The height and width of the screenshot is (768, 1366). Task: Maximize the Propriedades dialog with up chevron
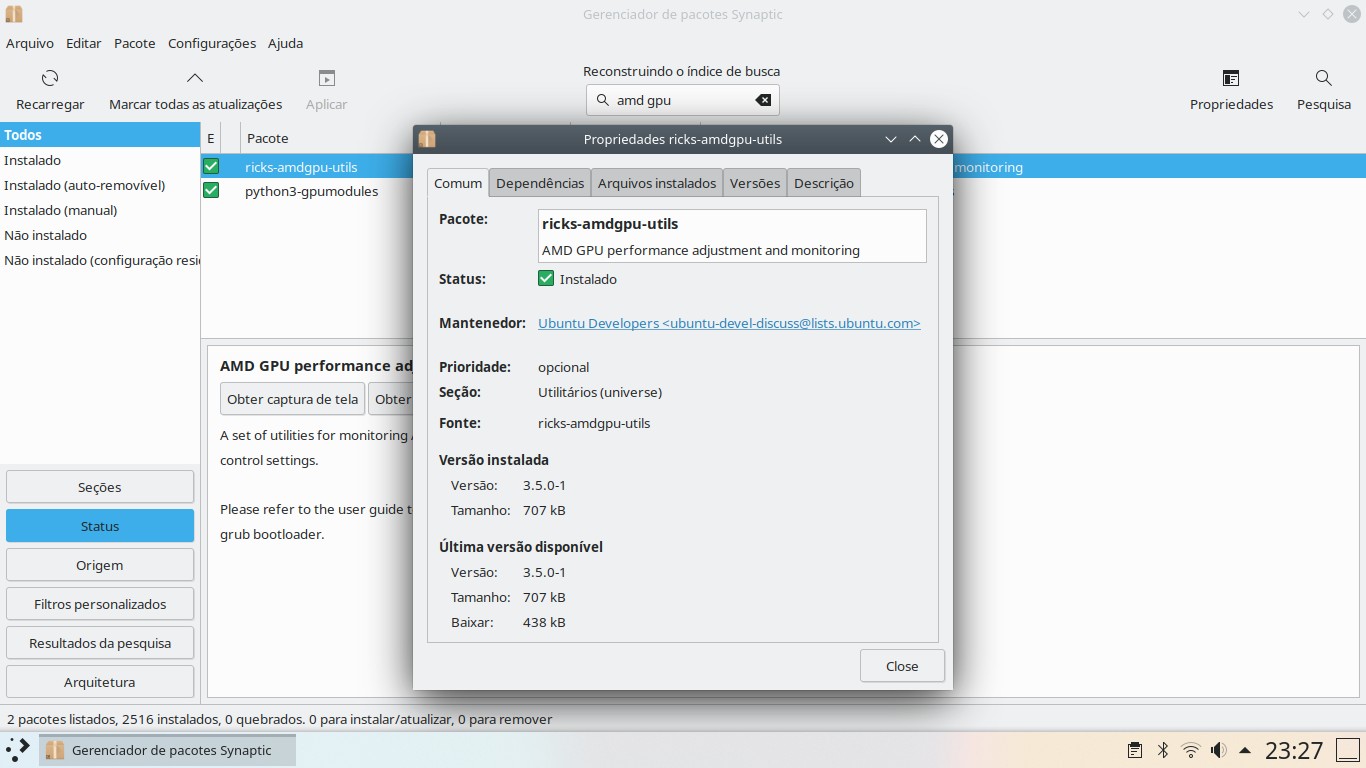[914, 139]
